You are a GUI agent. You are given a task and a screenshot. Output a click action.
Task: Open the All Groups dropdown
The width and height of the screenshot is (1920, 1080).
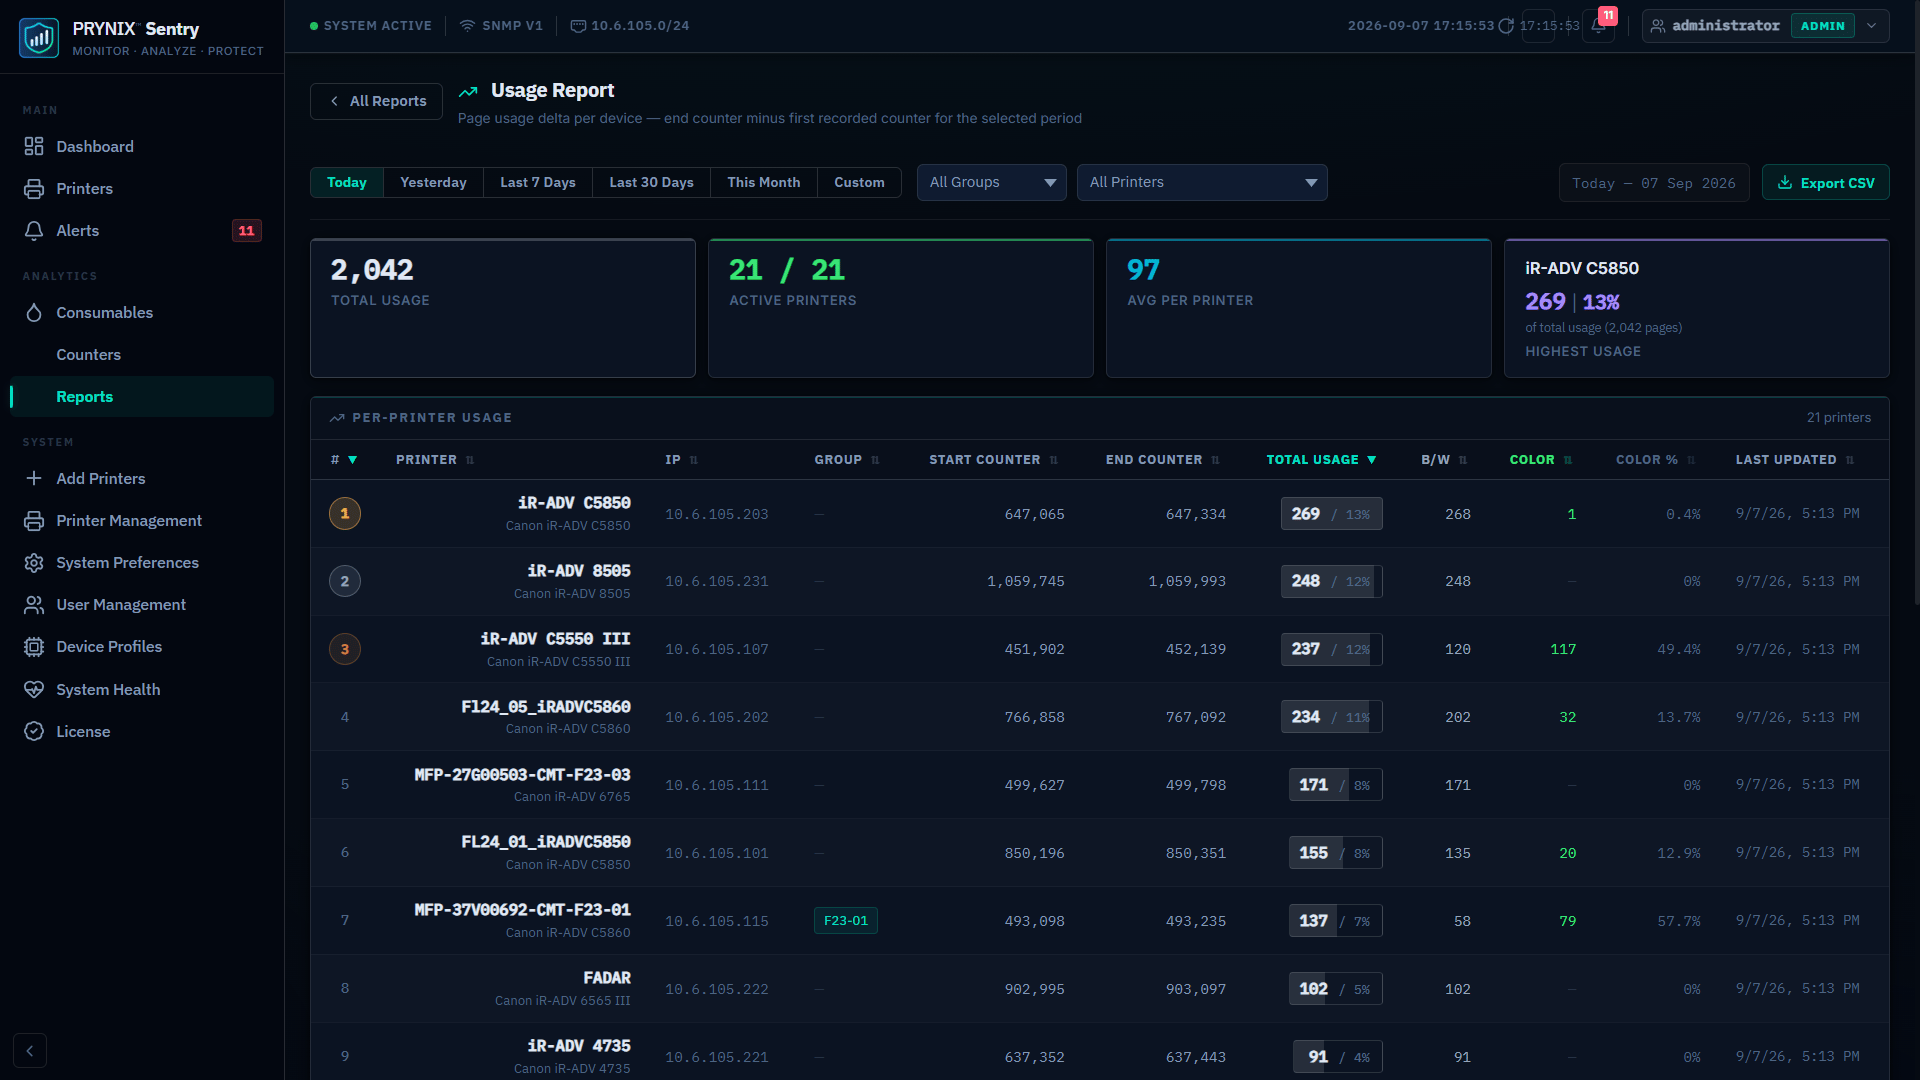pos(992,183)
